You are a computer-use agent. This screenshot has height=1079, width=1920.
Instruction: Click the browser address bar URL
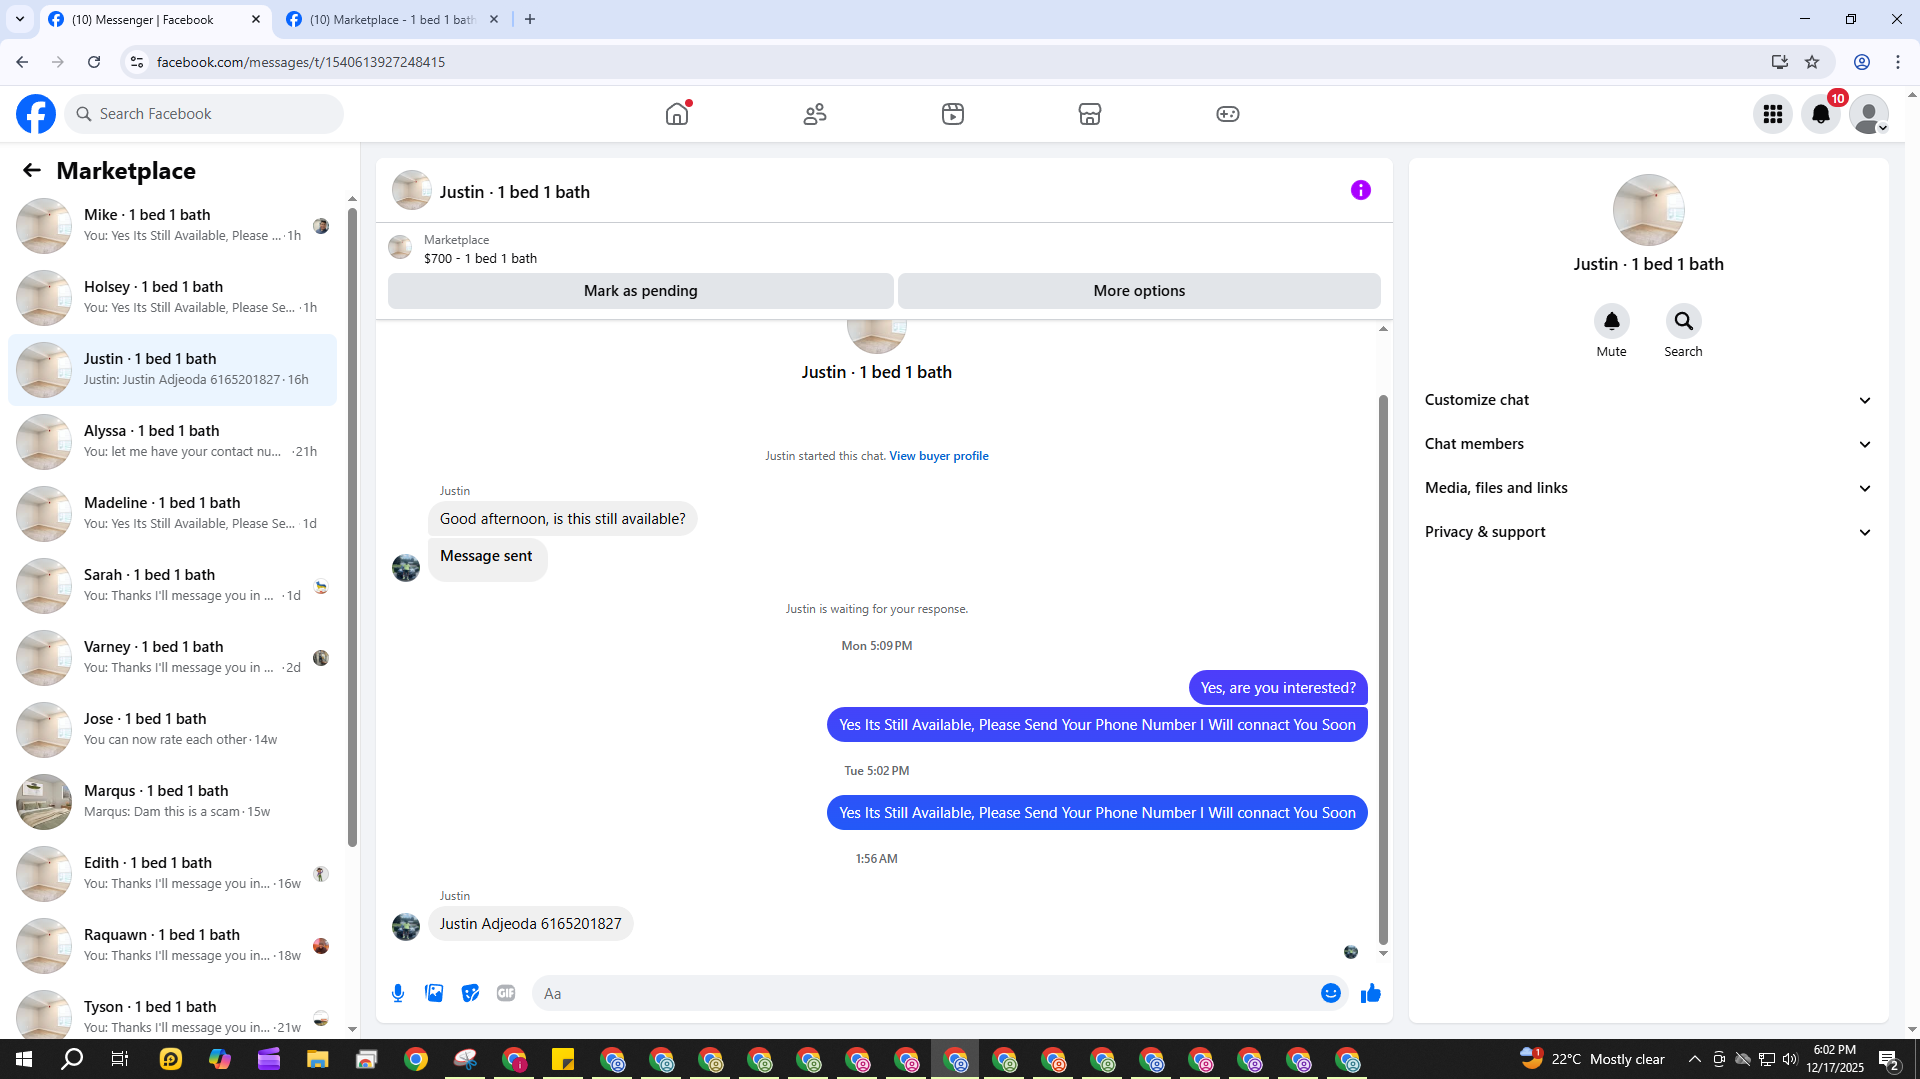click(301, 62)
